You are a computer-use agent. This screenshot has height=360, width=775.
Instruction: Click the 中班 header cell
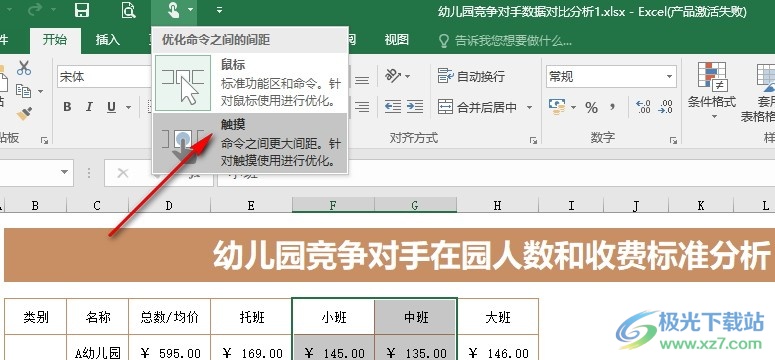coord(415,316)
